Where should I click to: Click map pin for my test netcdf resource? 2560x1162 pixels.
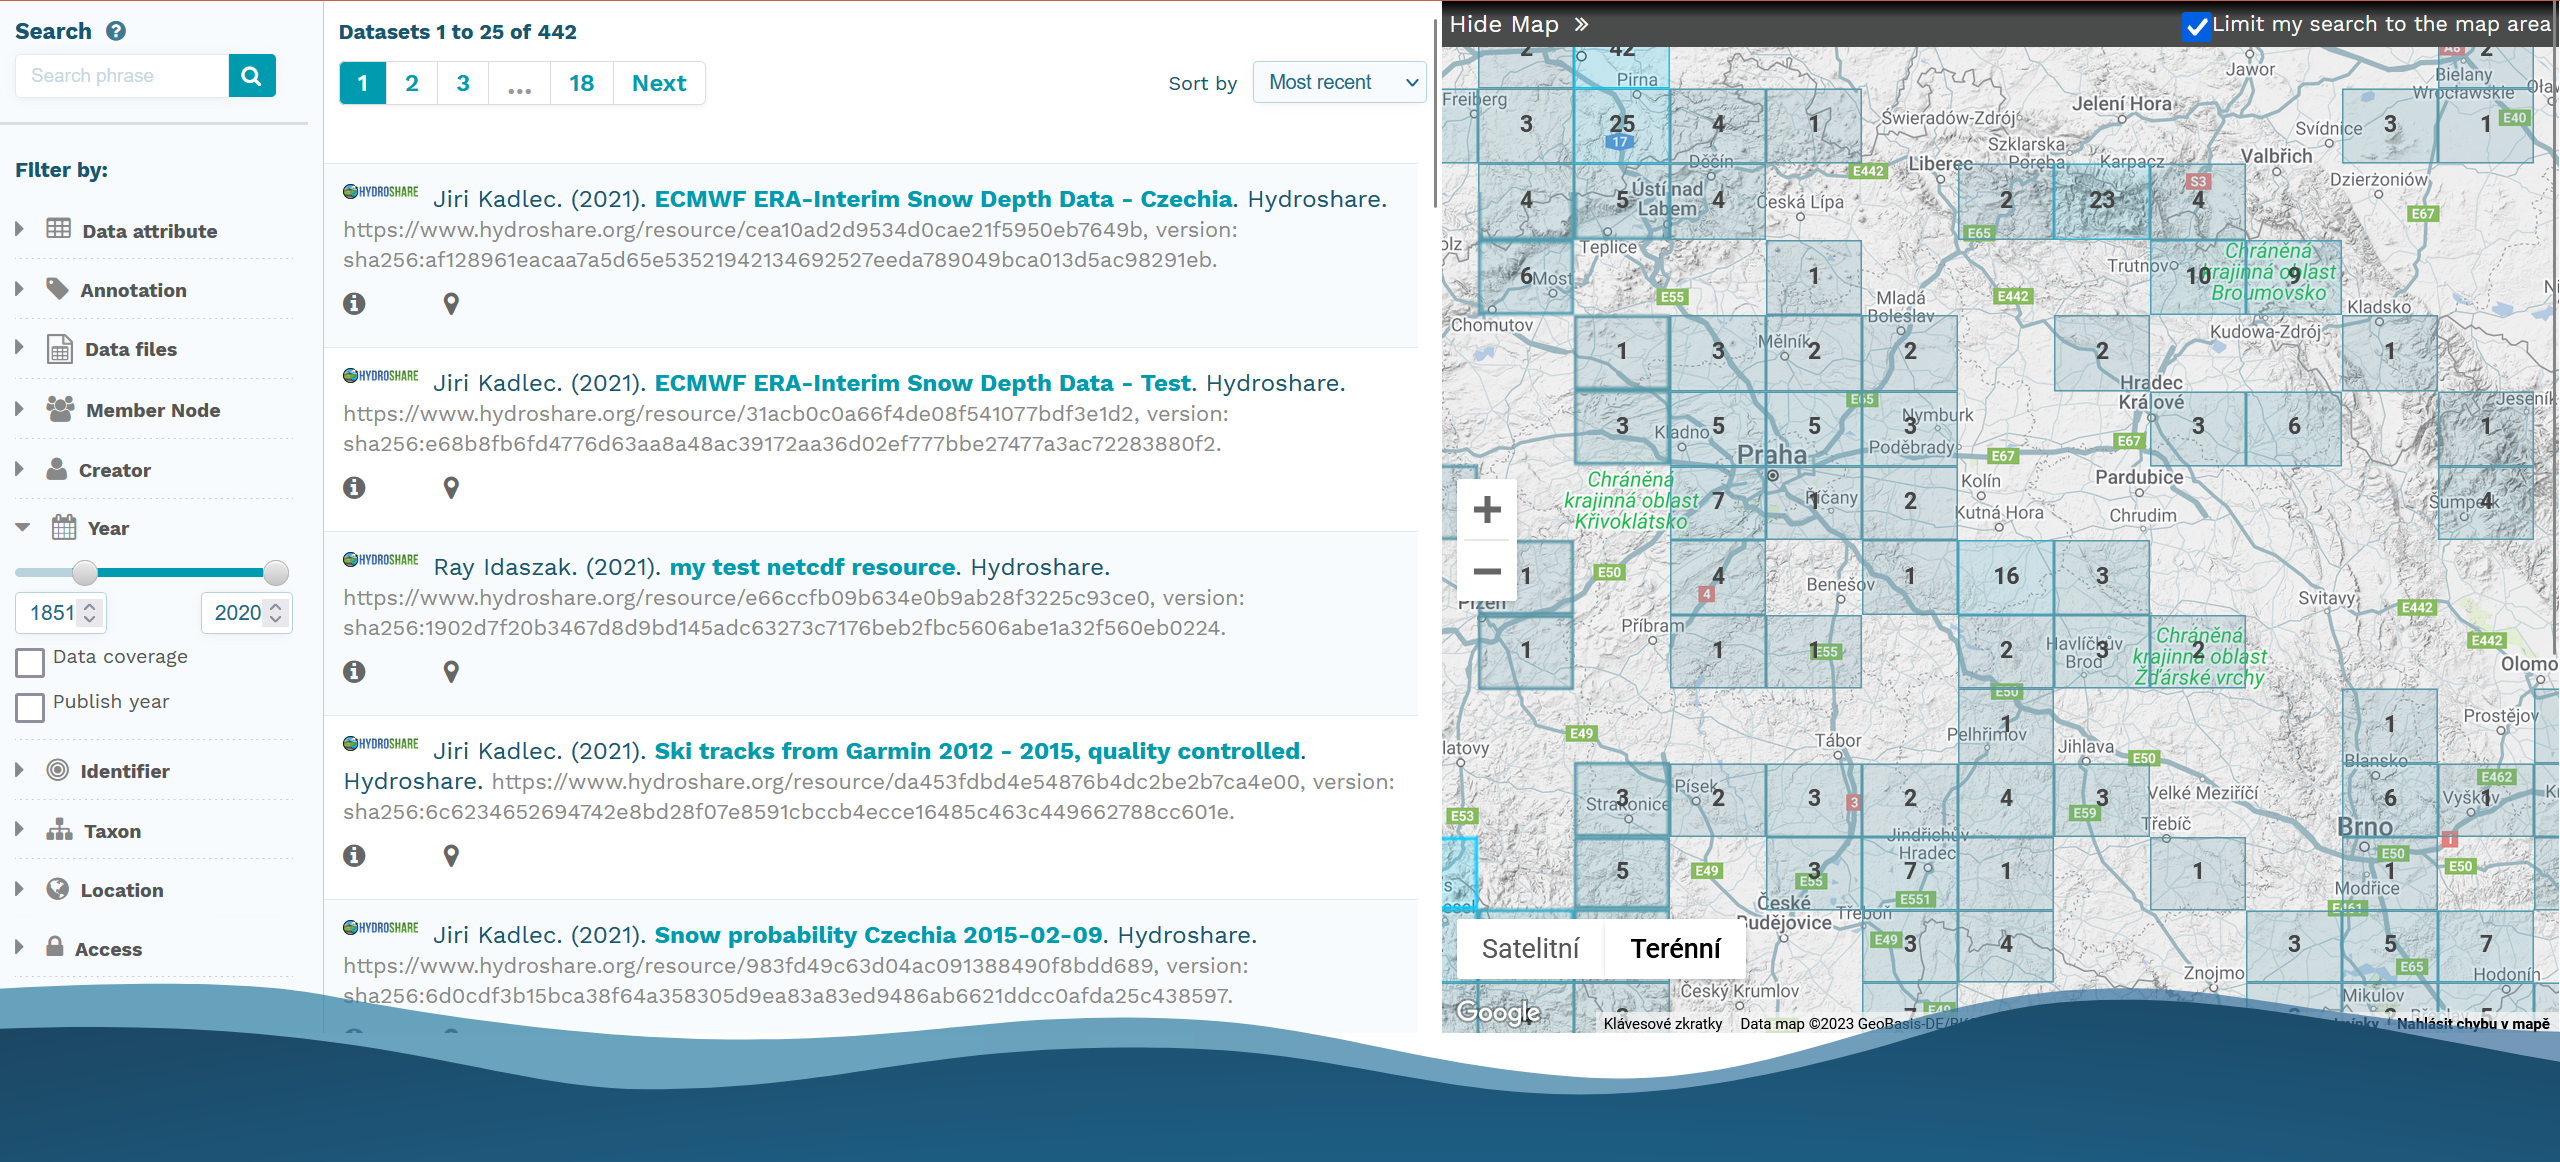pos(451,672)
